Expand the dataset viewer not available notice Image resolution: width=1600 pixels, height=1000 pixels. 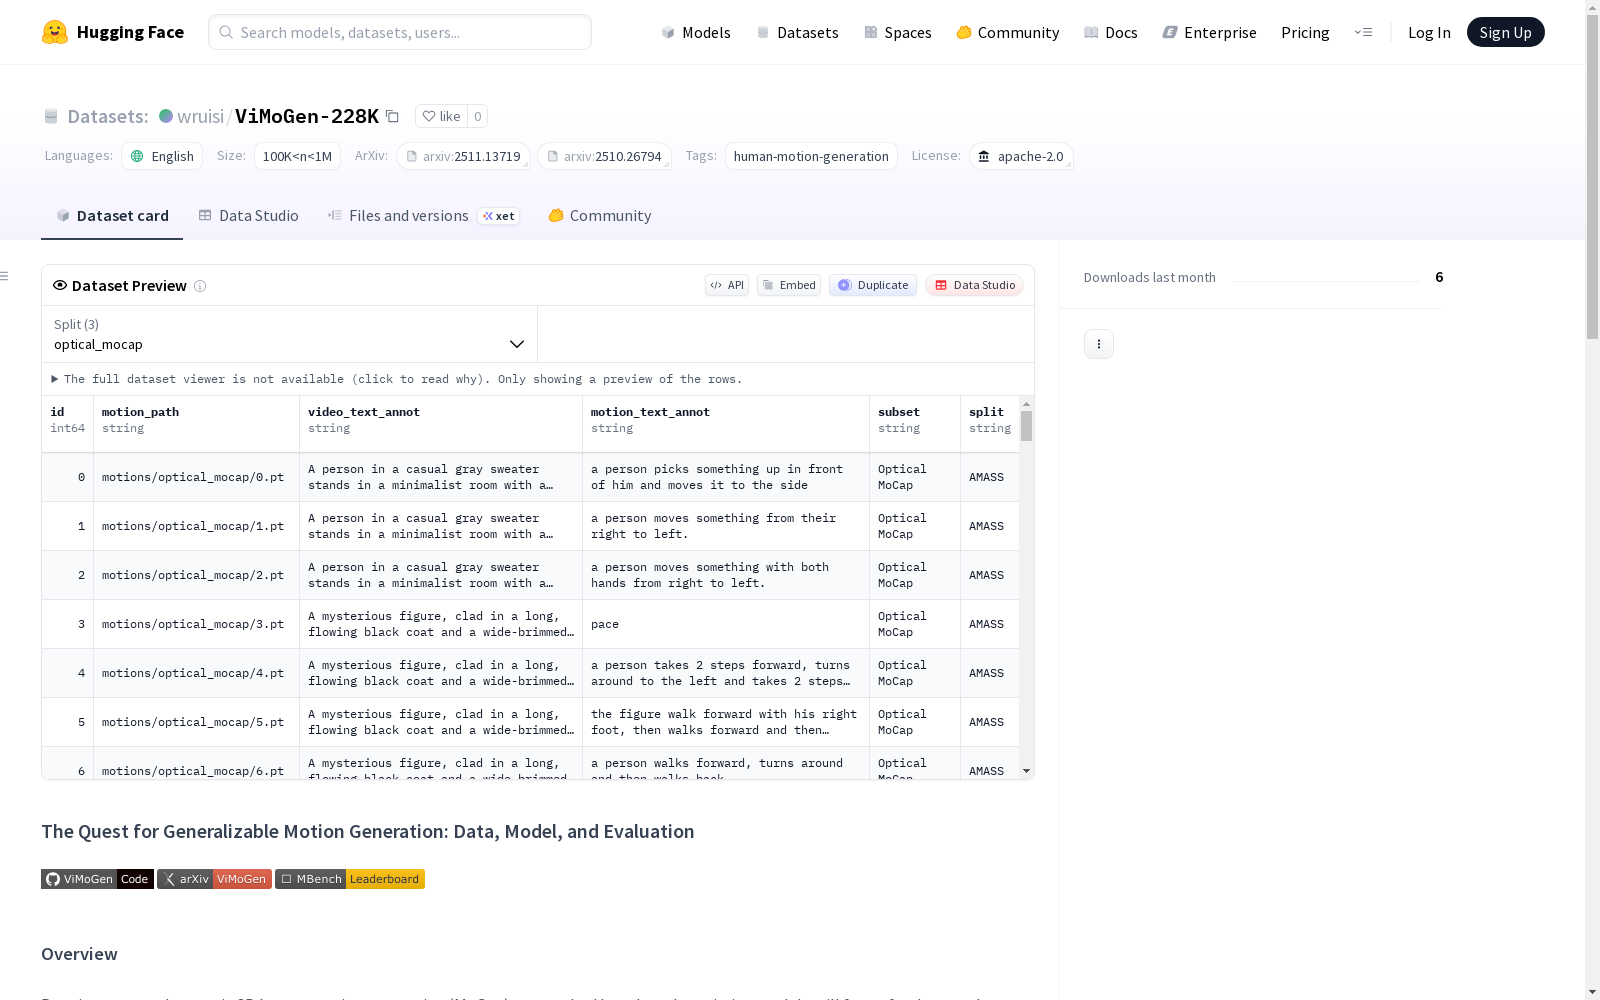pos(397,379)
